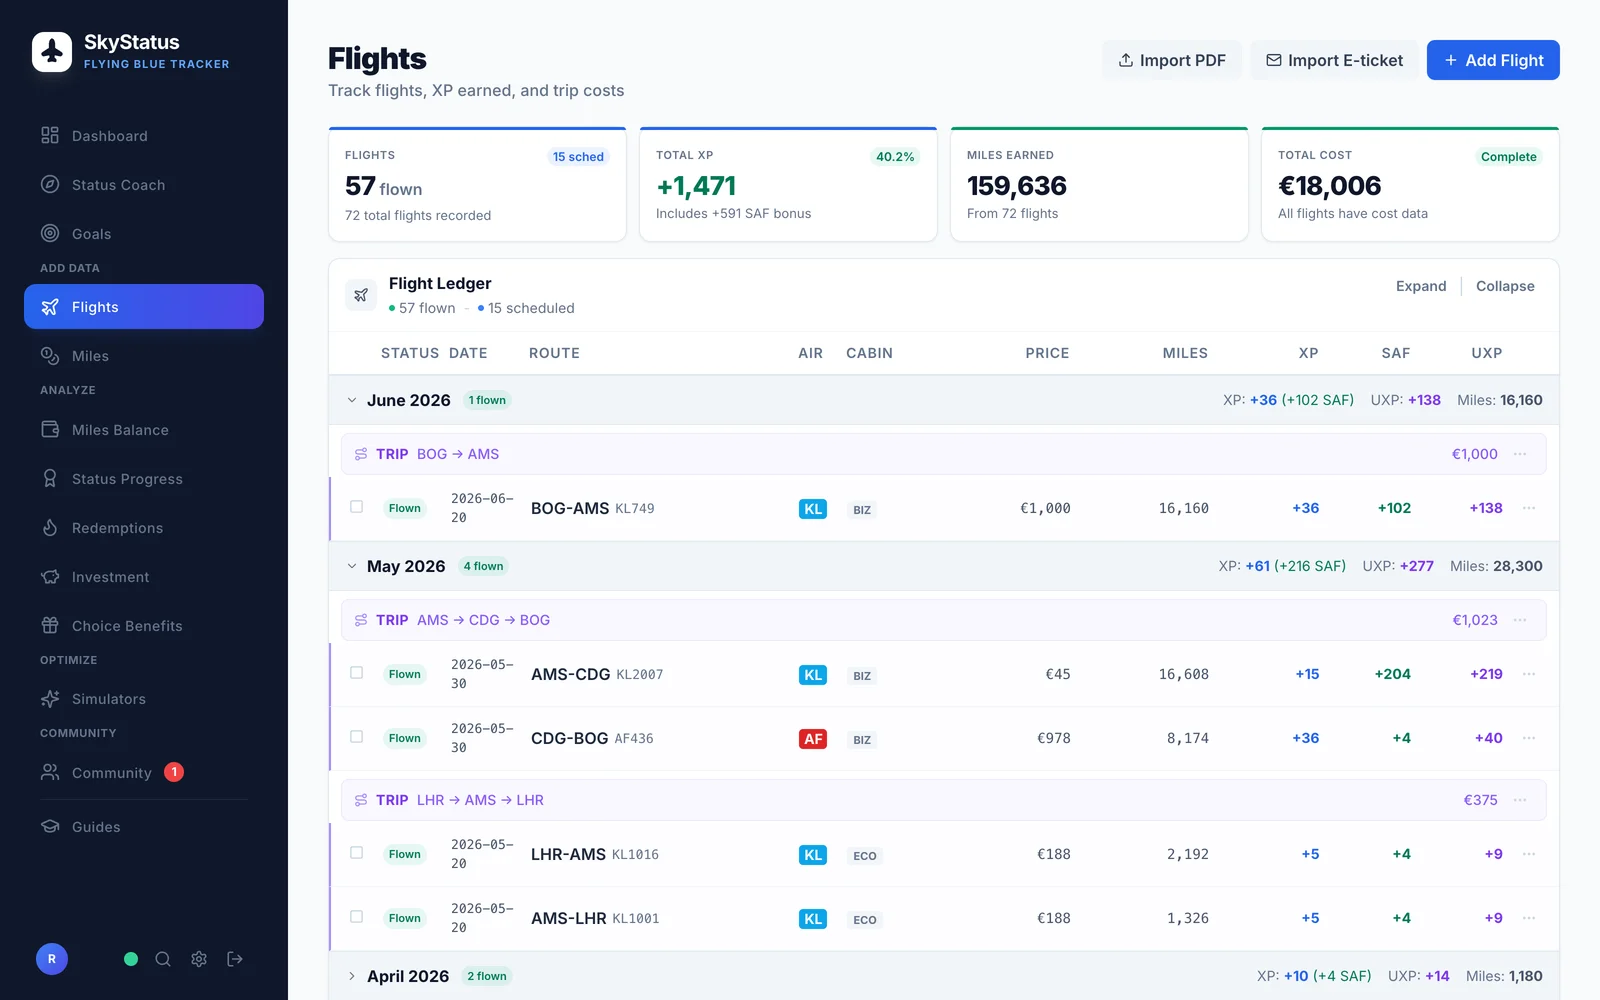Open the red Community notification badge
Screen dimensions: 1600x1000
pyautogui.click(x=174, y=772)
